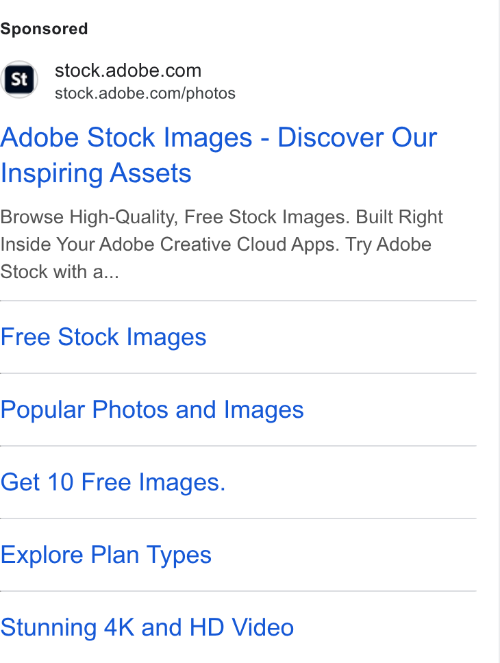
Task: Click the 'Browse High-Quality' description text
Action: pos(90,217)
